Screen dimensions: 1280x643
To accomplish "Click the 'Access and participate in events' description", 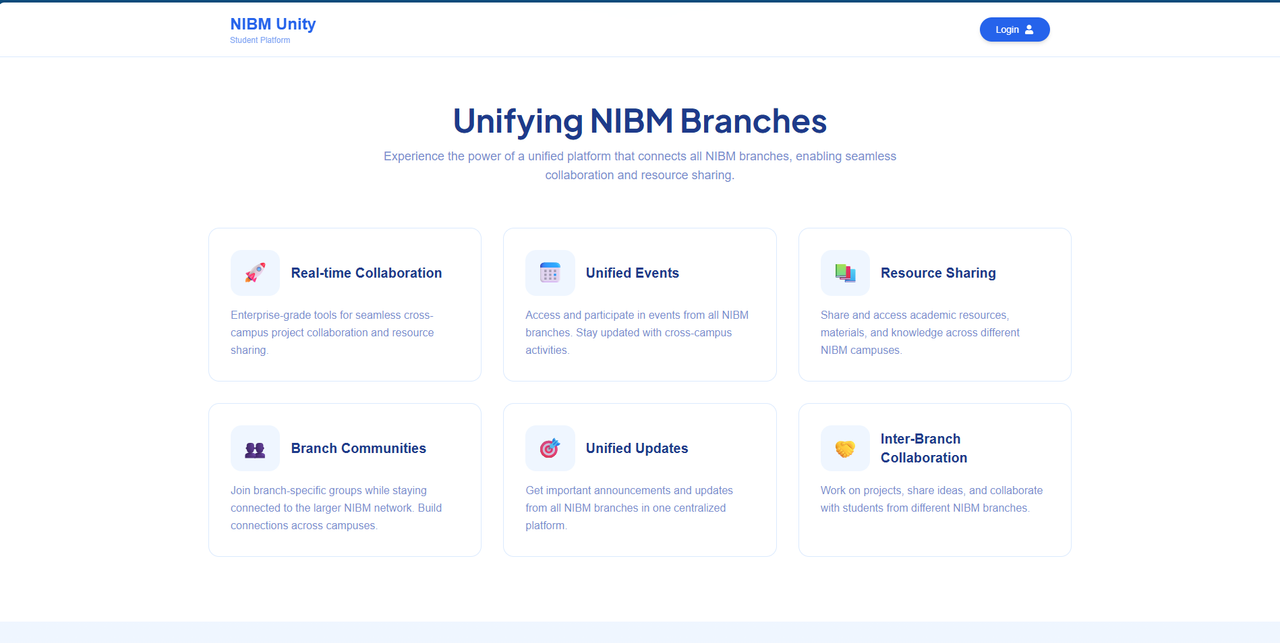I will [x=637, y=333].
